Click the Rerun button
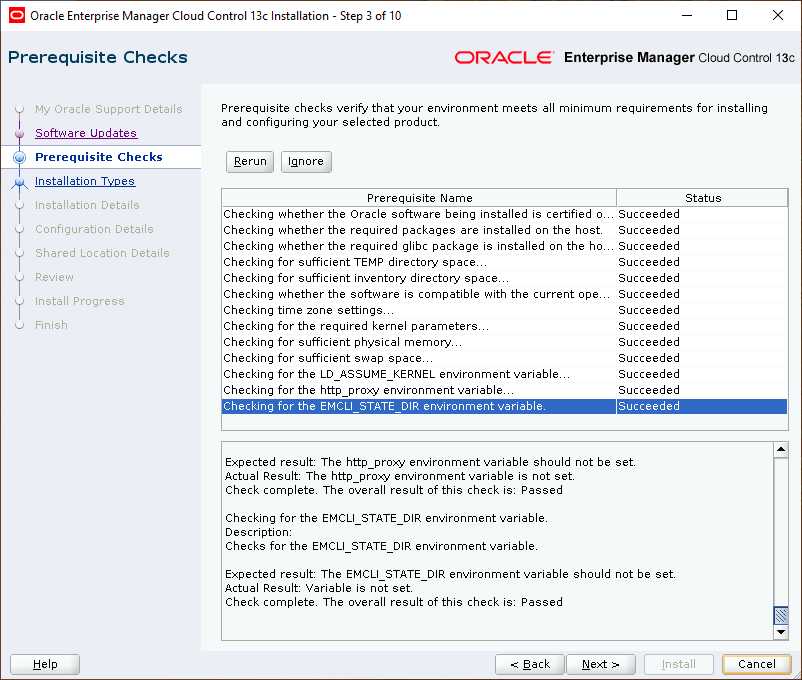This screenshot has width=802, height=680. coord(250,162)
